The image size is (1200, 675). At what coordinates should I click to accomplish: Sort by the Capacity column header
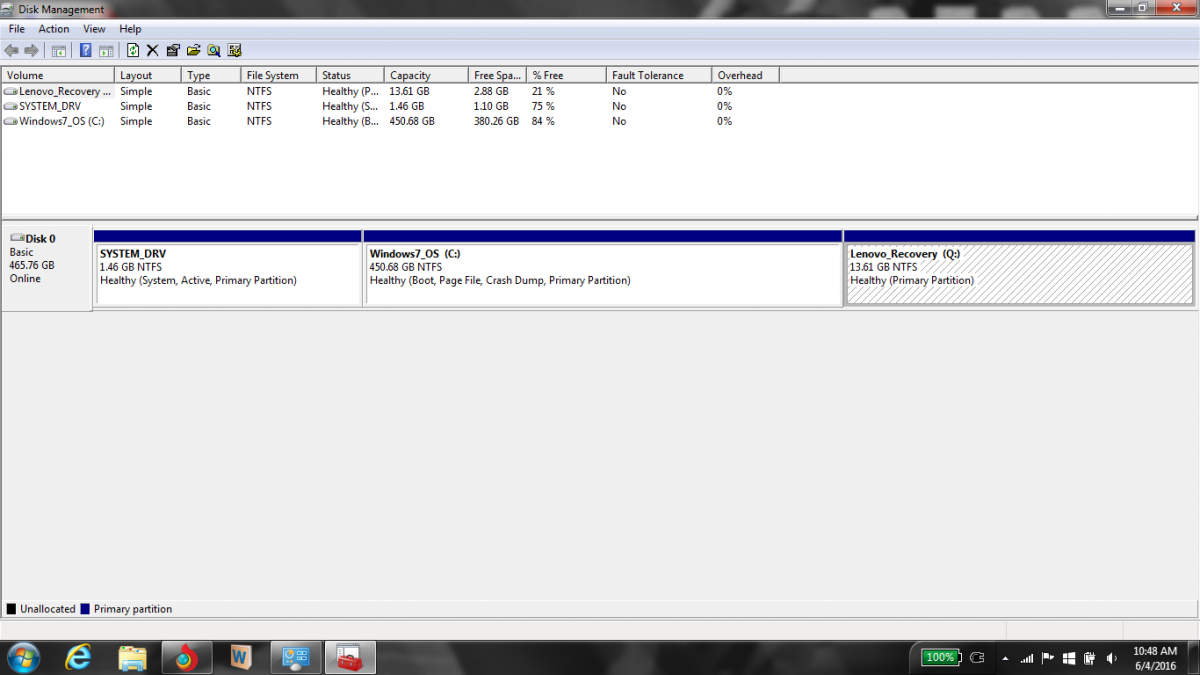pos(426,75)
